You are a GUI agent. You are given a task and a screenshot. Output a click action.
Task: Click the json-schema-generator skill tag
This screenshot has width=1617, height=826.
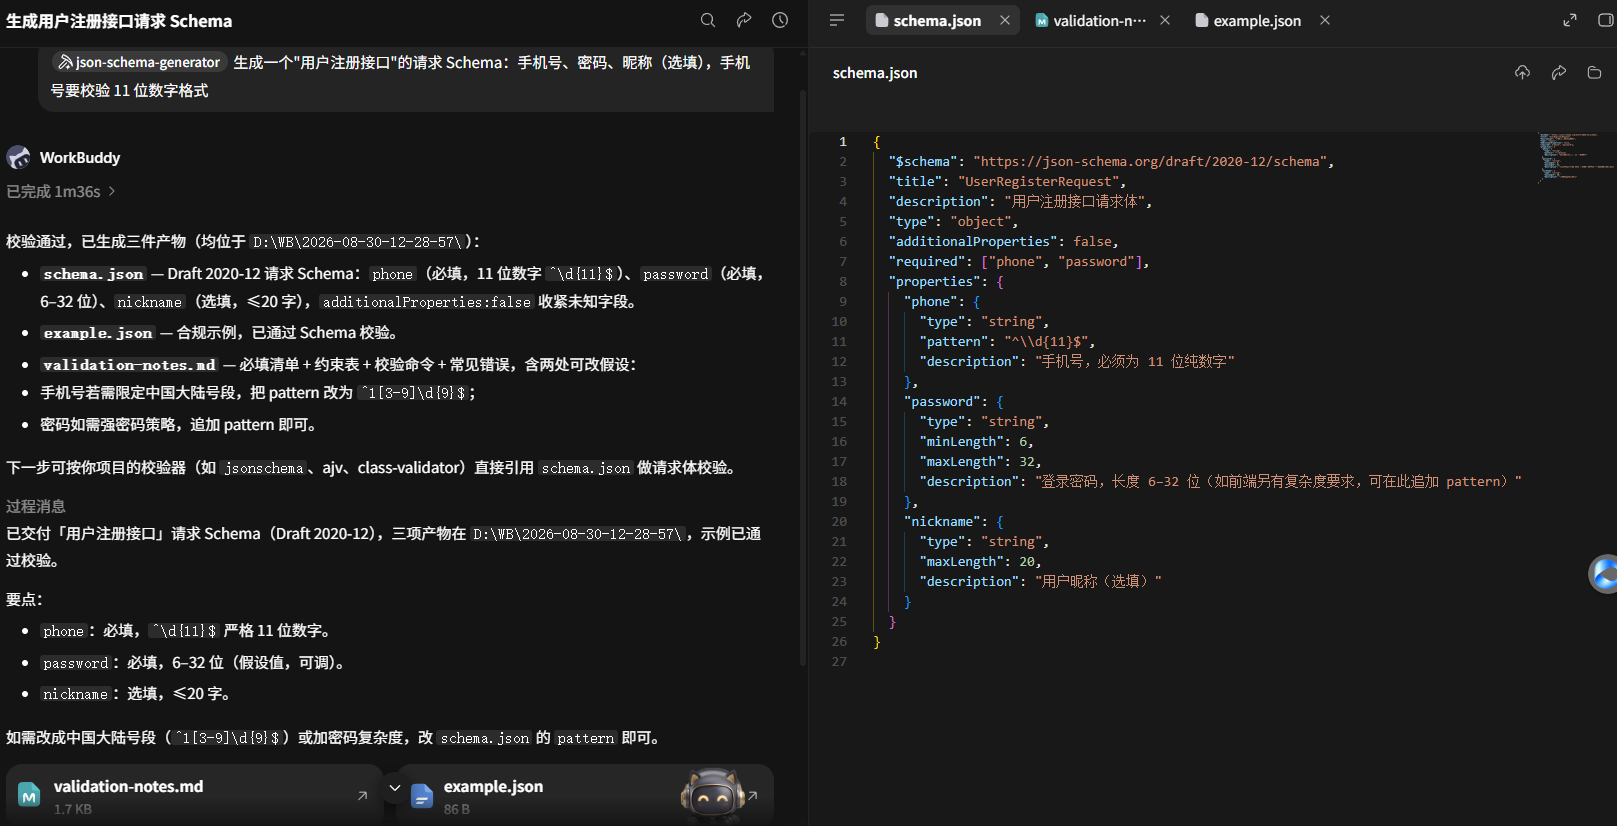139,62
